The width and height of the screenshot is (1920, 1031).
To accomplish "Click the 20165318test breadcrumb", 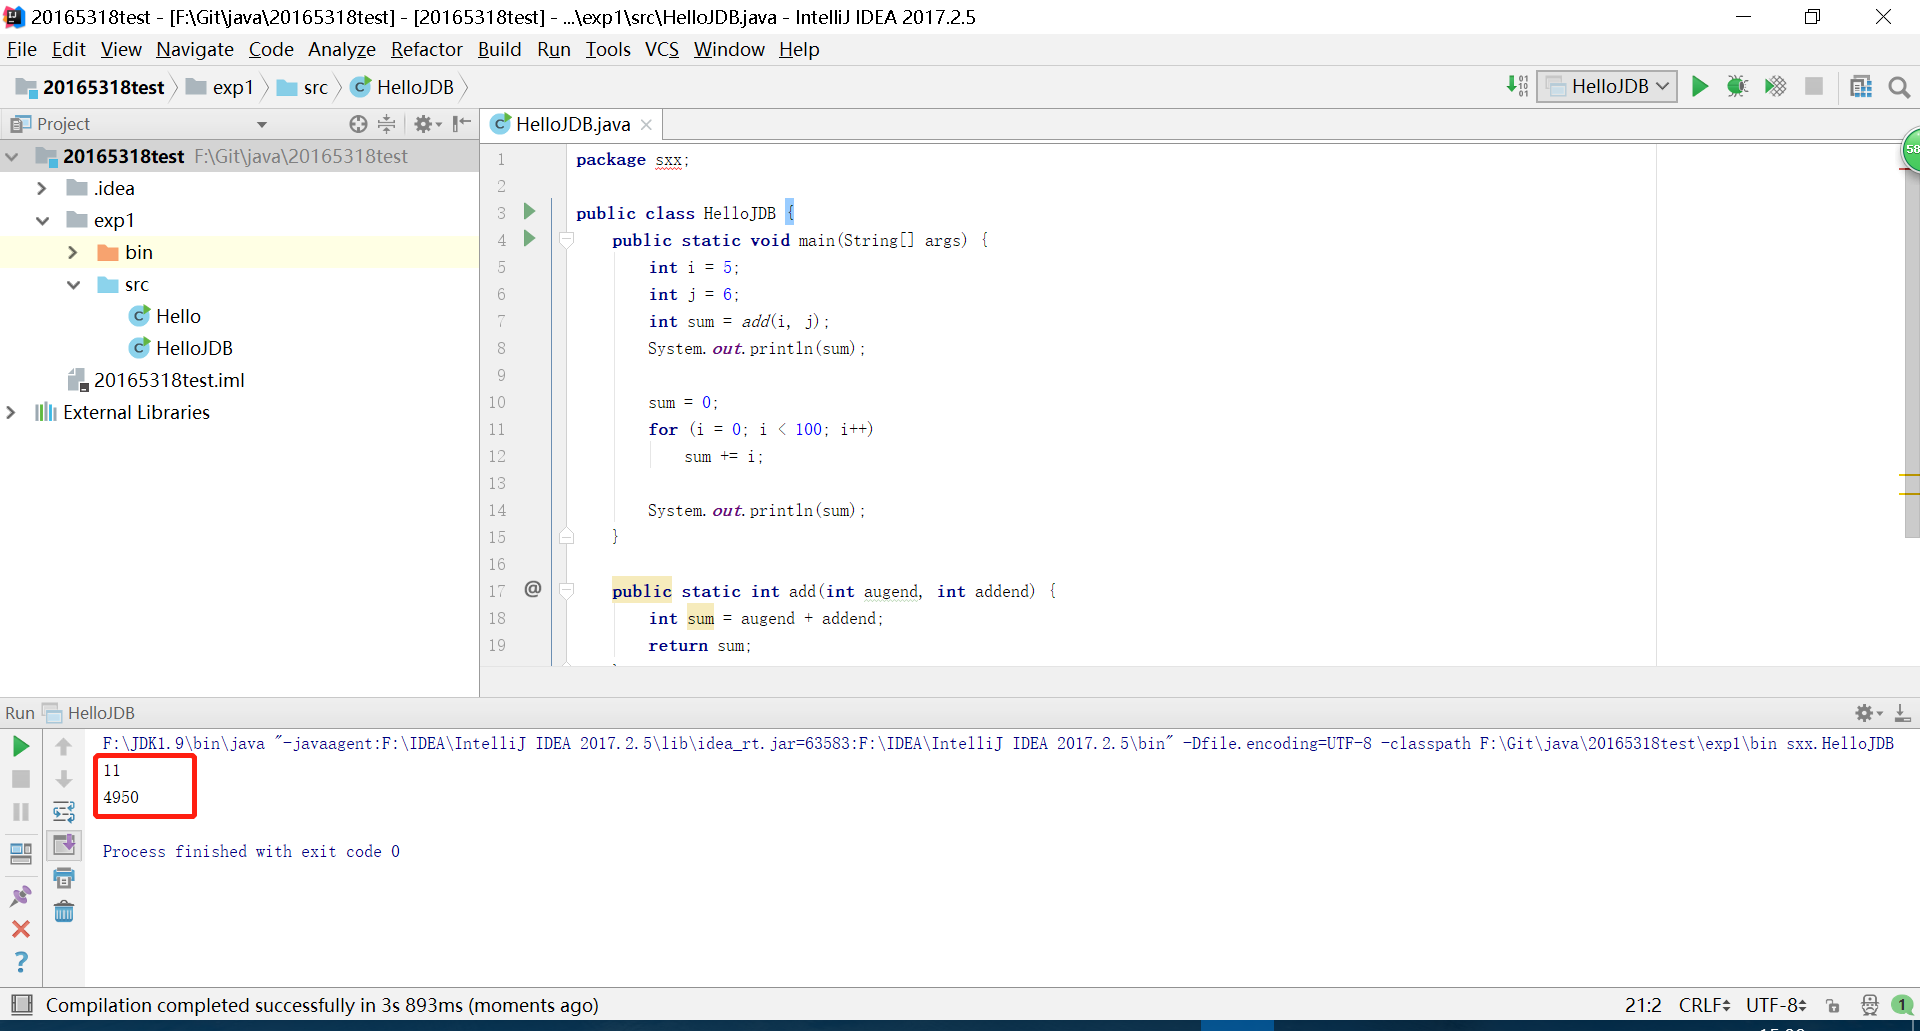I will click(x=90, y=88).
